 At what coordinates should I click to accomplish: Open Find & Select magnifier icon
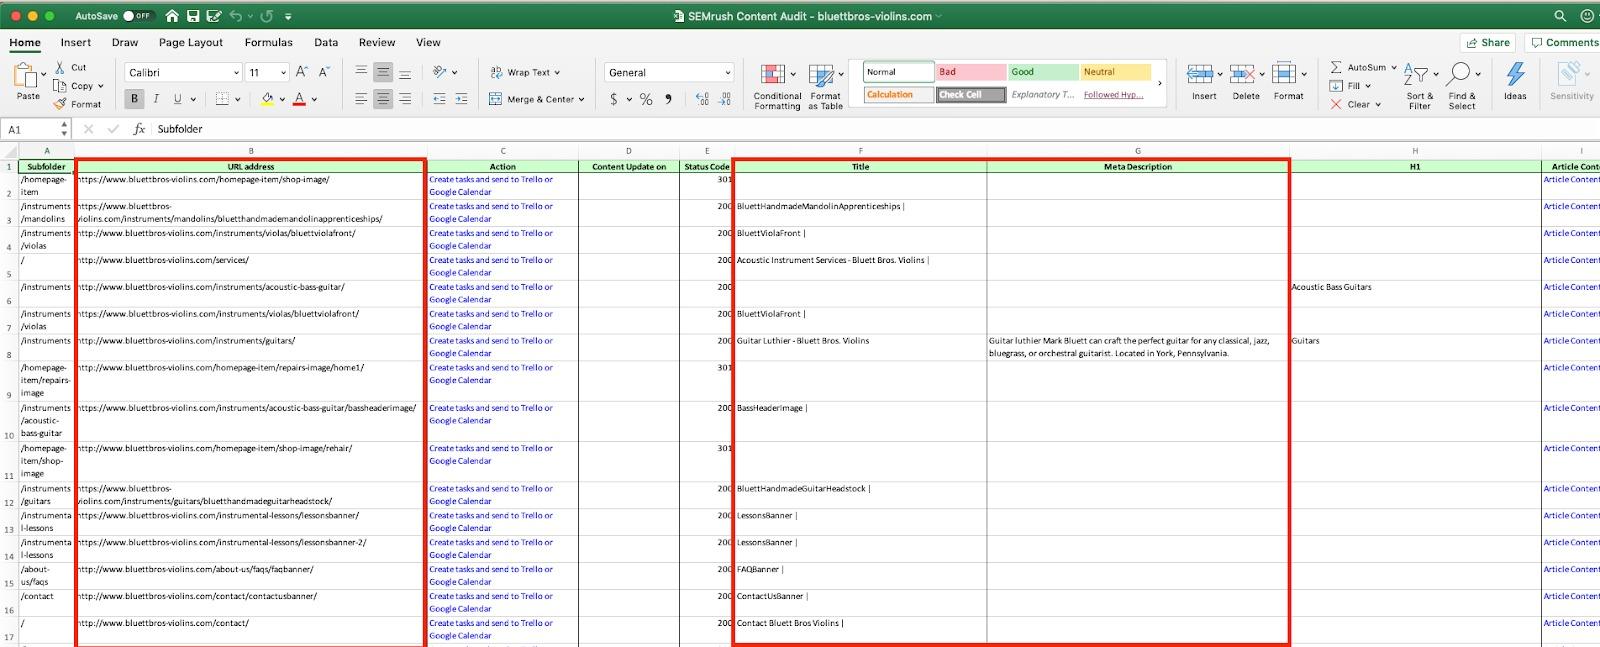coord(1460,76)
